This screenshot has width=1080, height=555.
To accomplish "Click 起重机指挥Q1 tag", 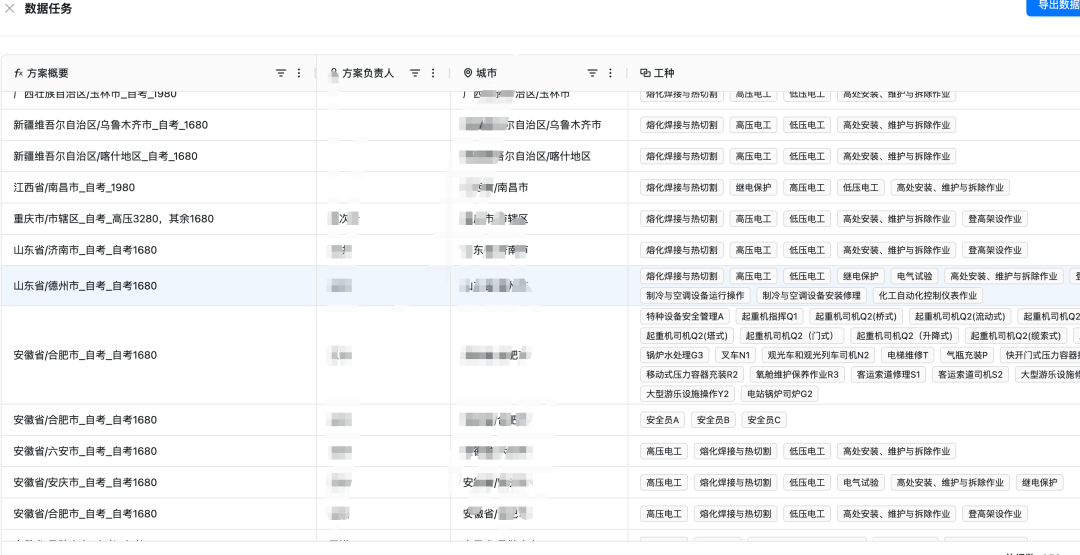I will click(769, 317).
